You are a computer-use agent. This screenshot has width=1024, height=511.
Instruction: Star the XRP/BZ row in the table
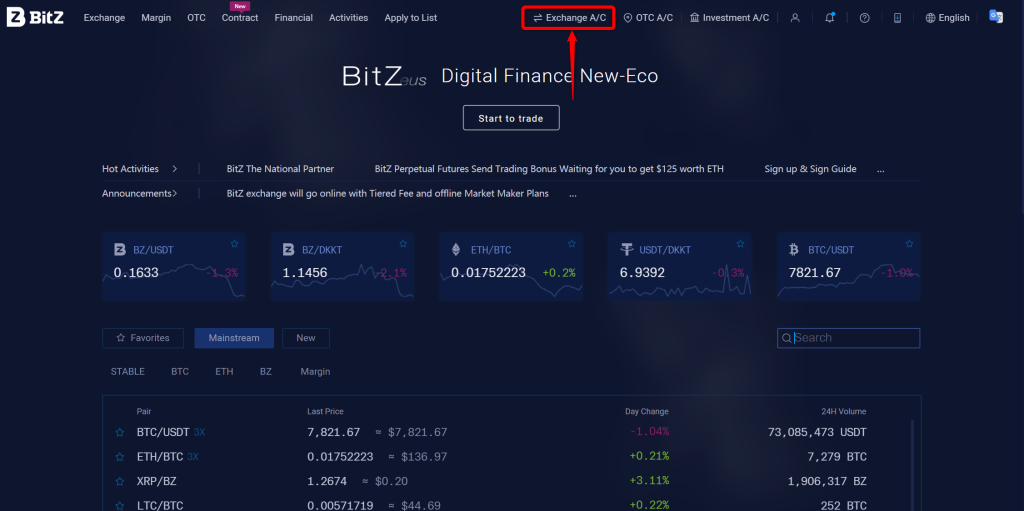click(120, 482)
